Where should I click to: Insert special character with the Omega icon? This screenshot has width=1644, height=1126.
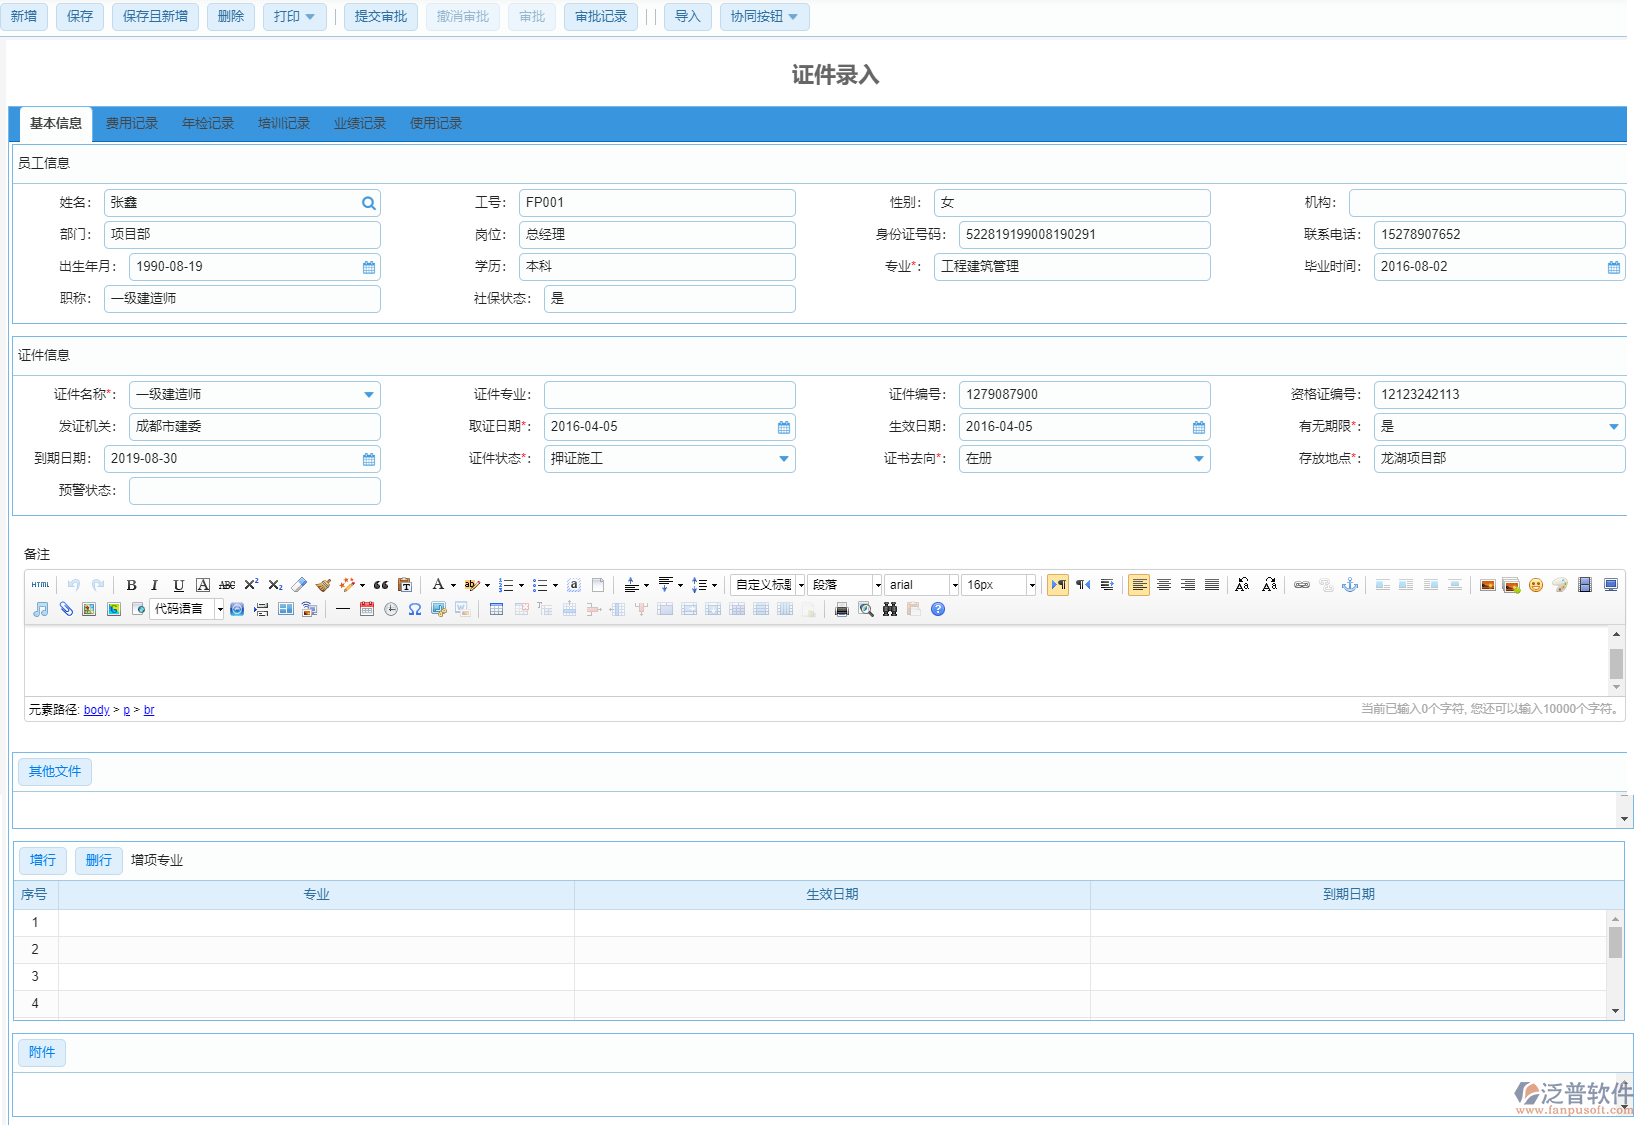pos(414,609)
